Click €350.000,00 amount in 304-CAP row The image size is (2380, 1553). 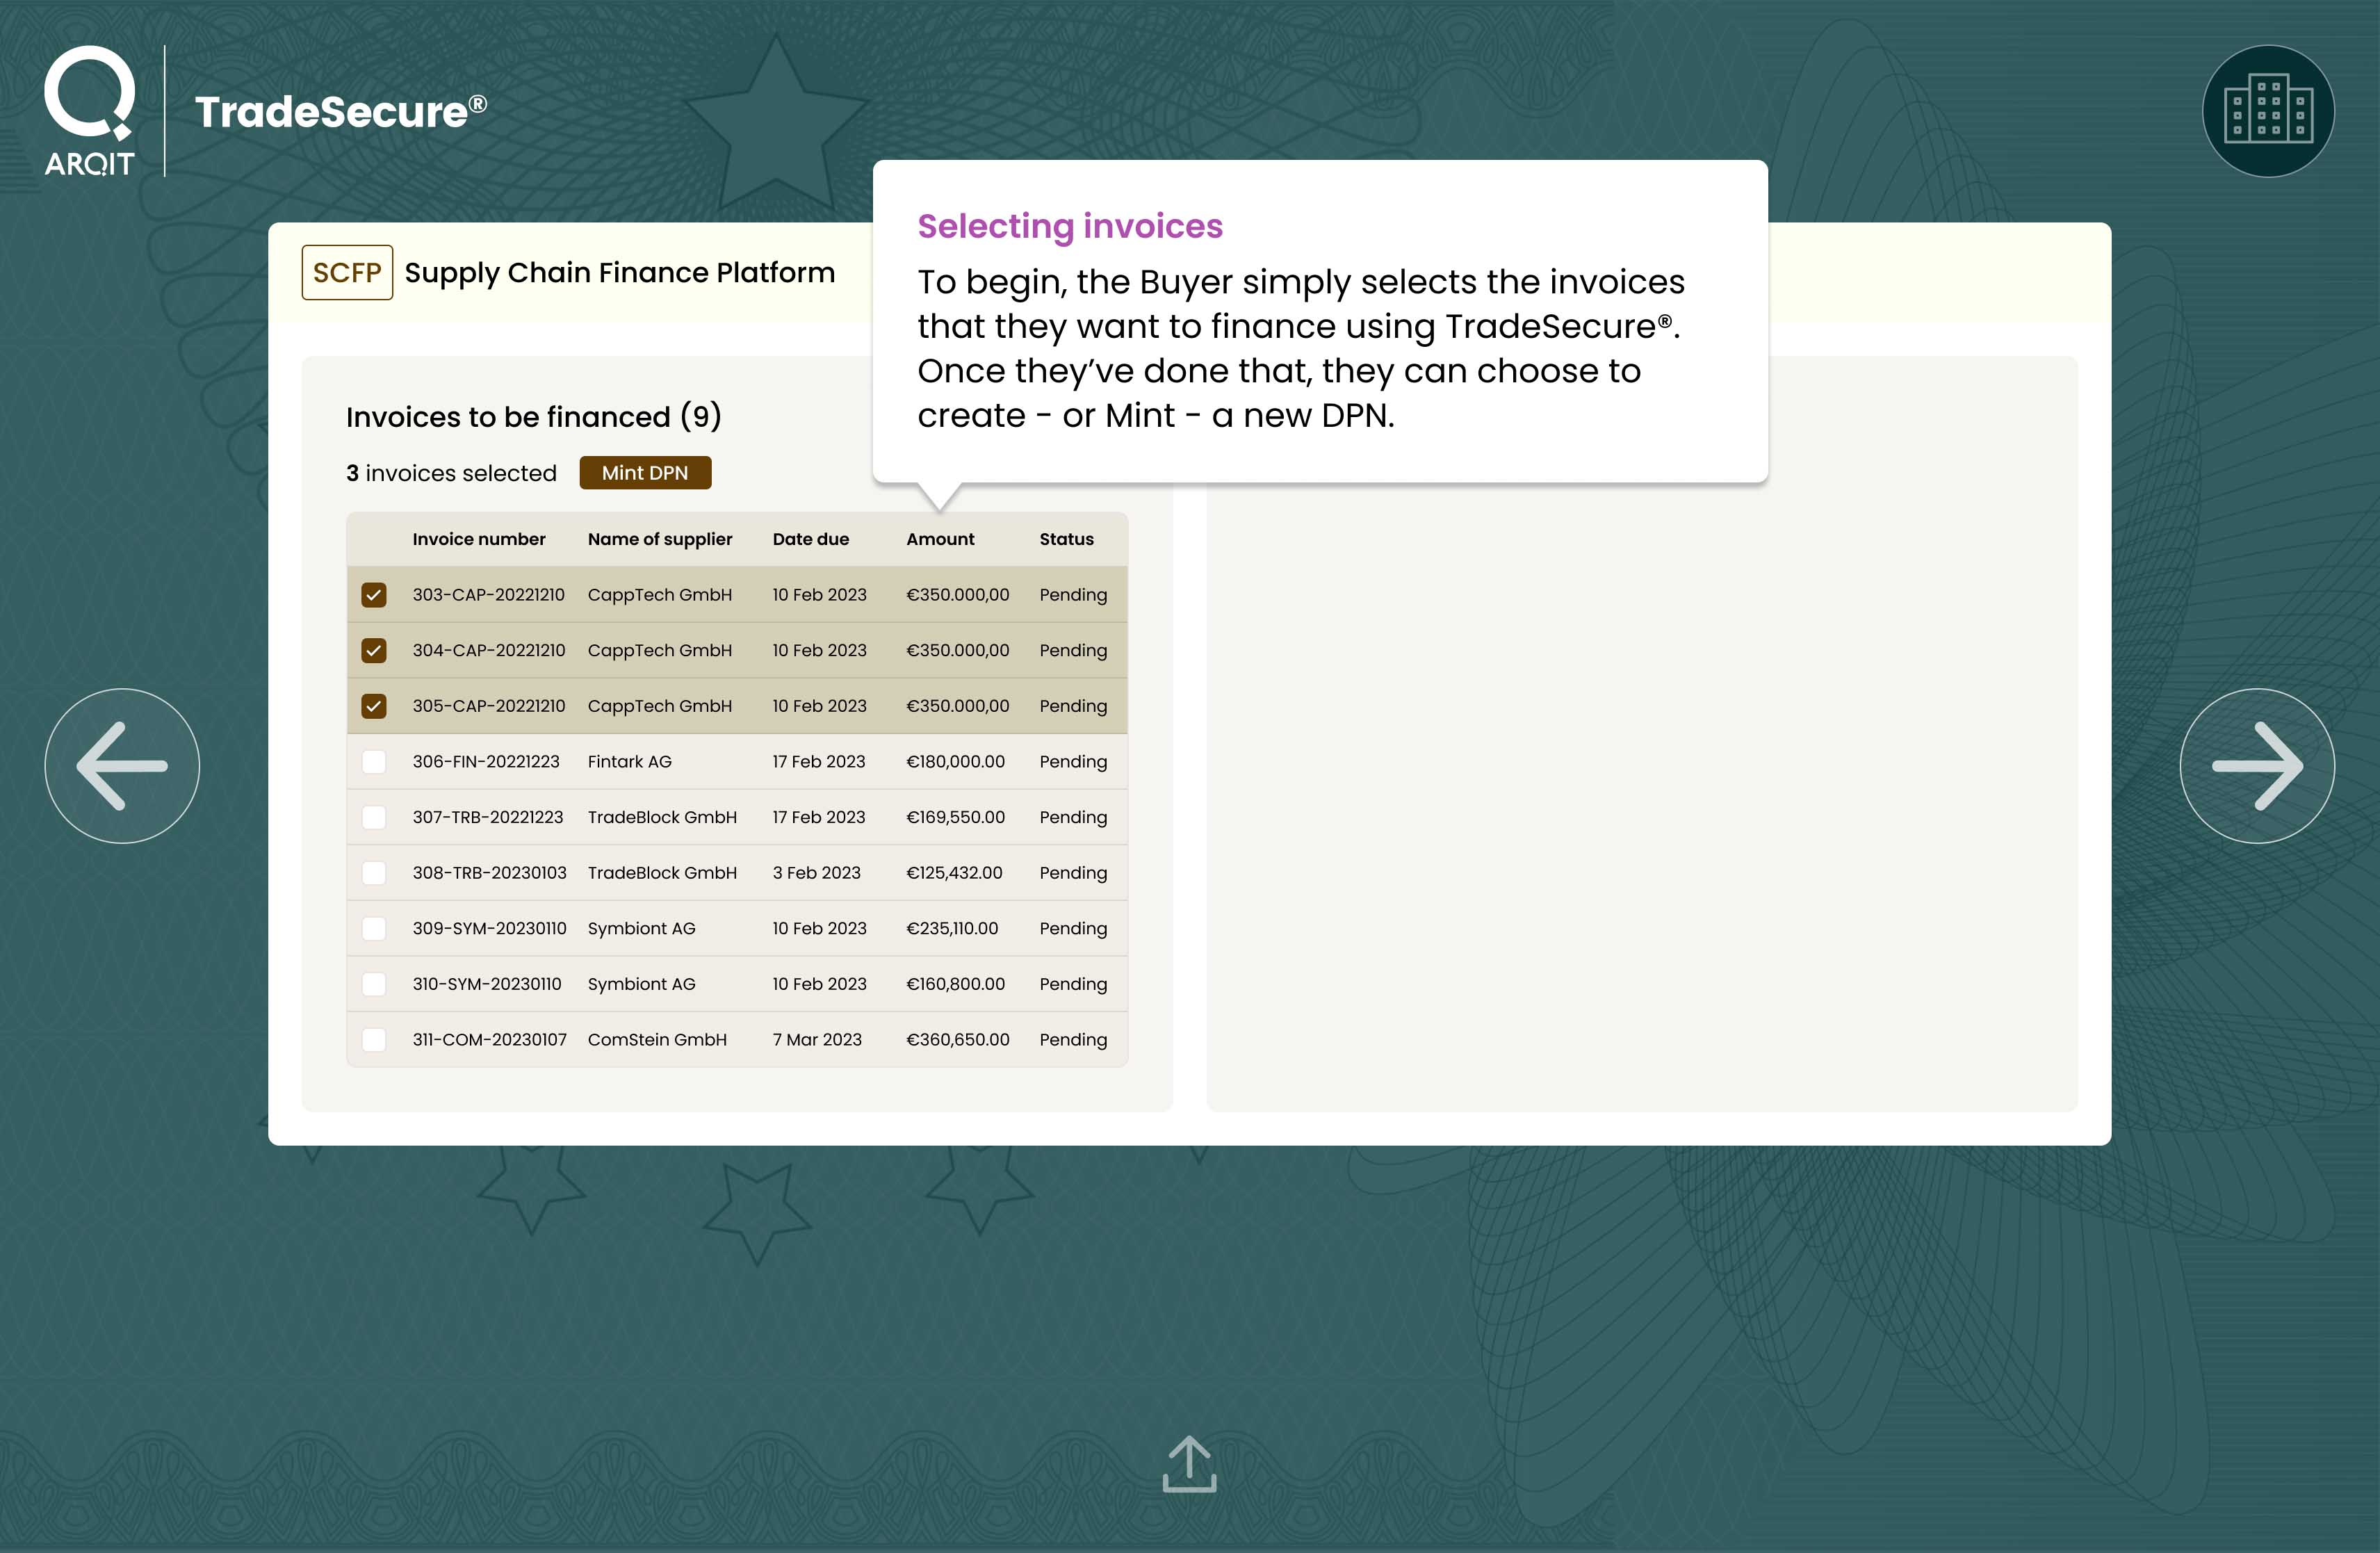(958, 651)
